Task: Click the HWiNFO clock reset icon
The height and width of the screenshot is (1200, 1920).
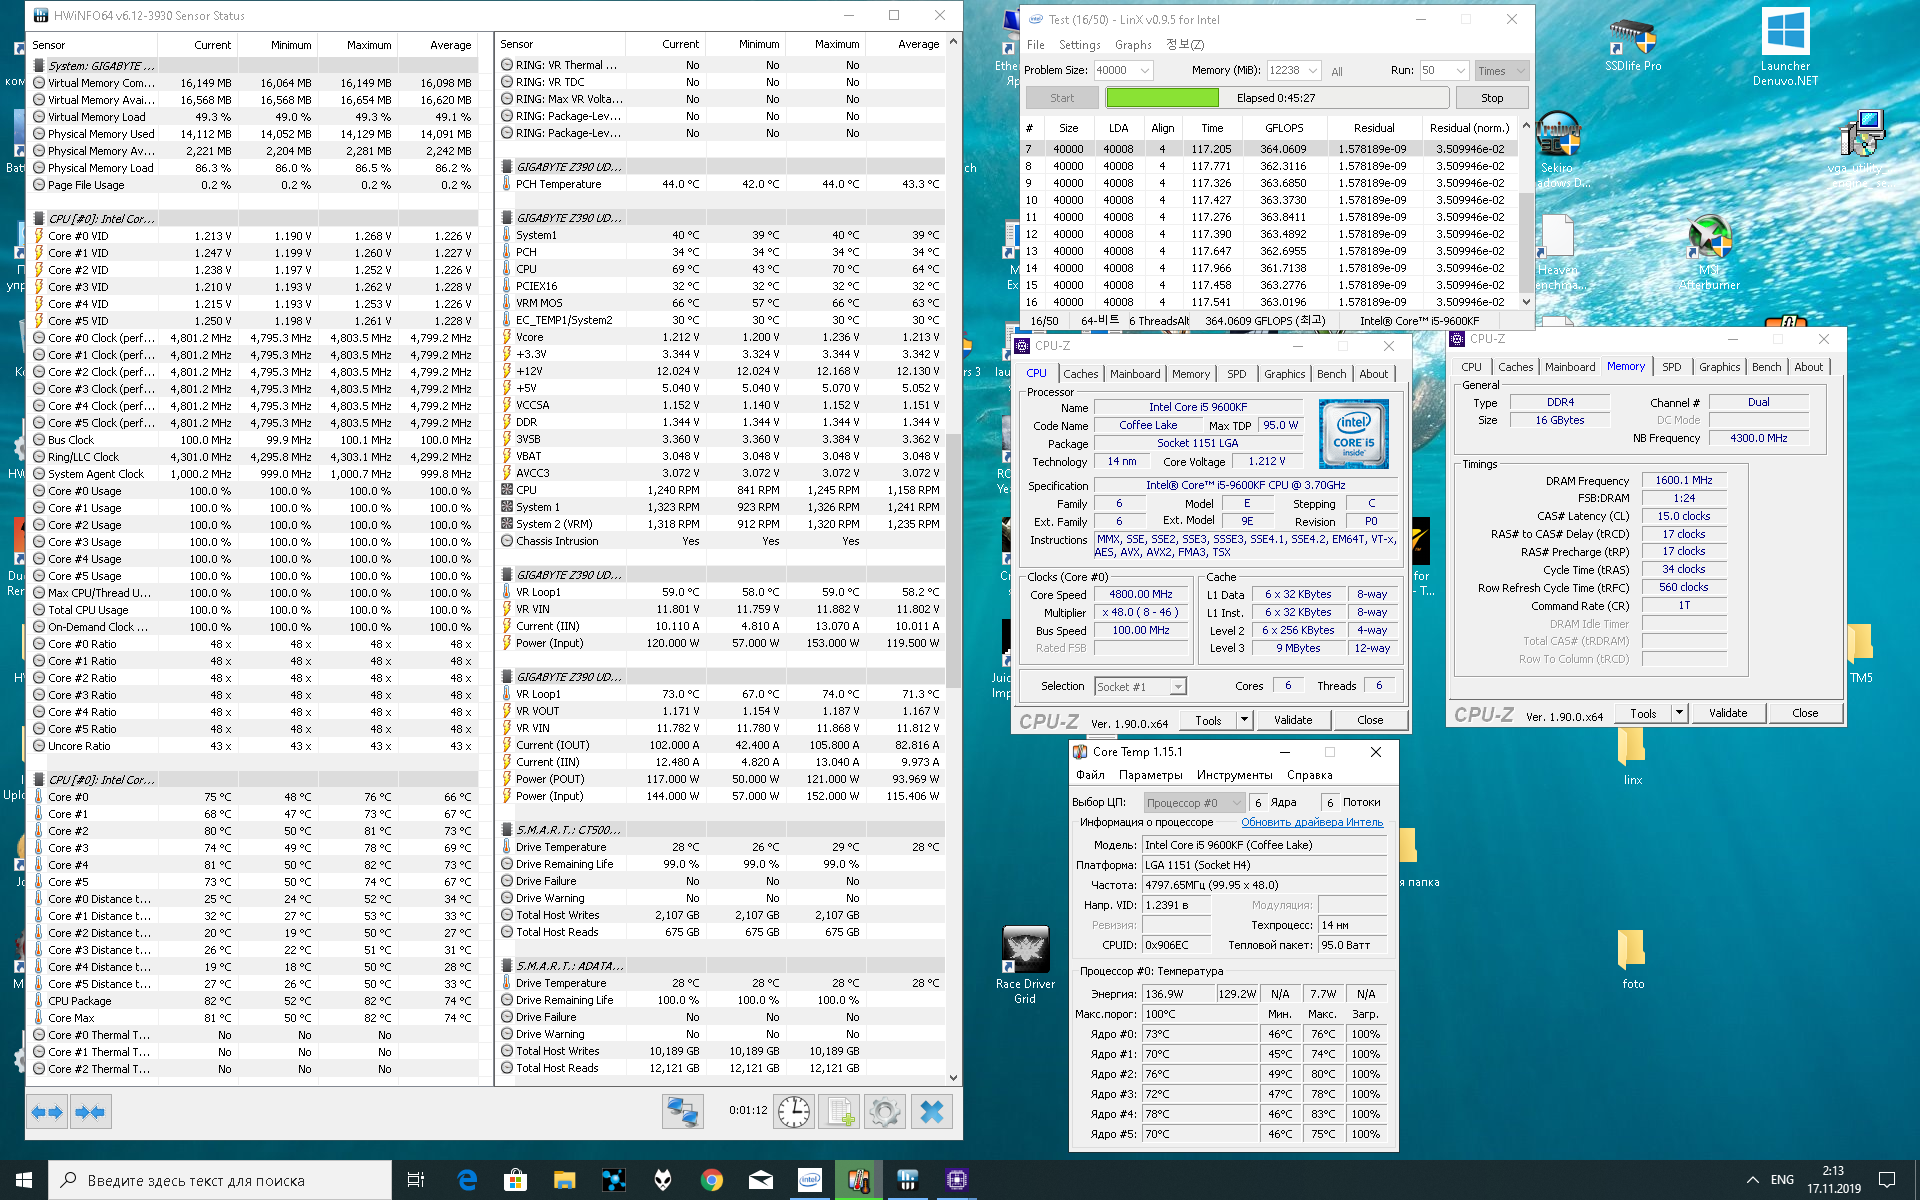Action: tap(793, 1112)
